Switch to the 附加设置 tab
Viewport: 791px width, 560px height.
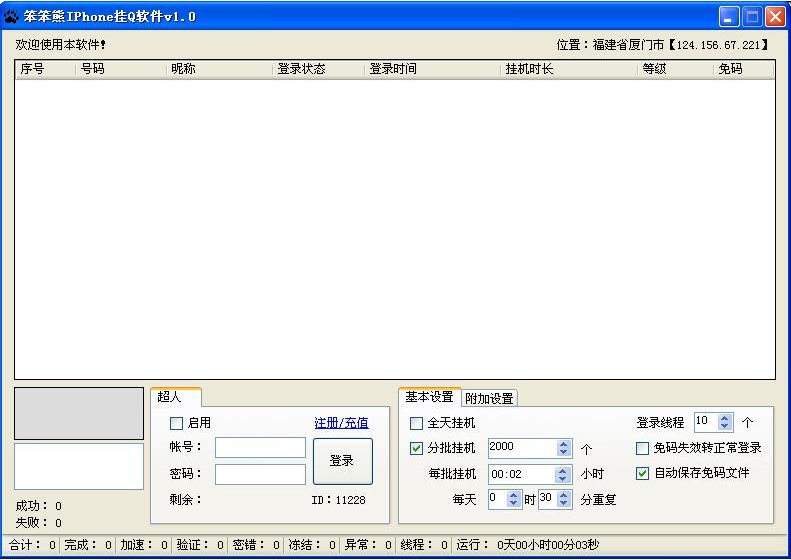[489, 398]
